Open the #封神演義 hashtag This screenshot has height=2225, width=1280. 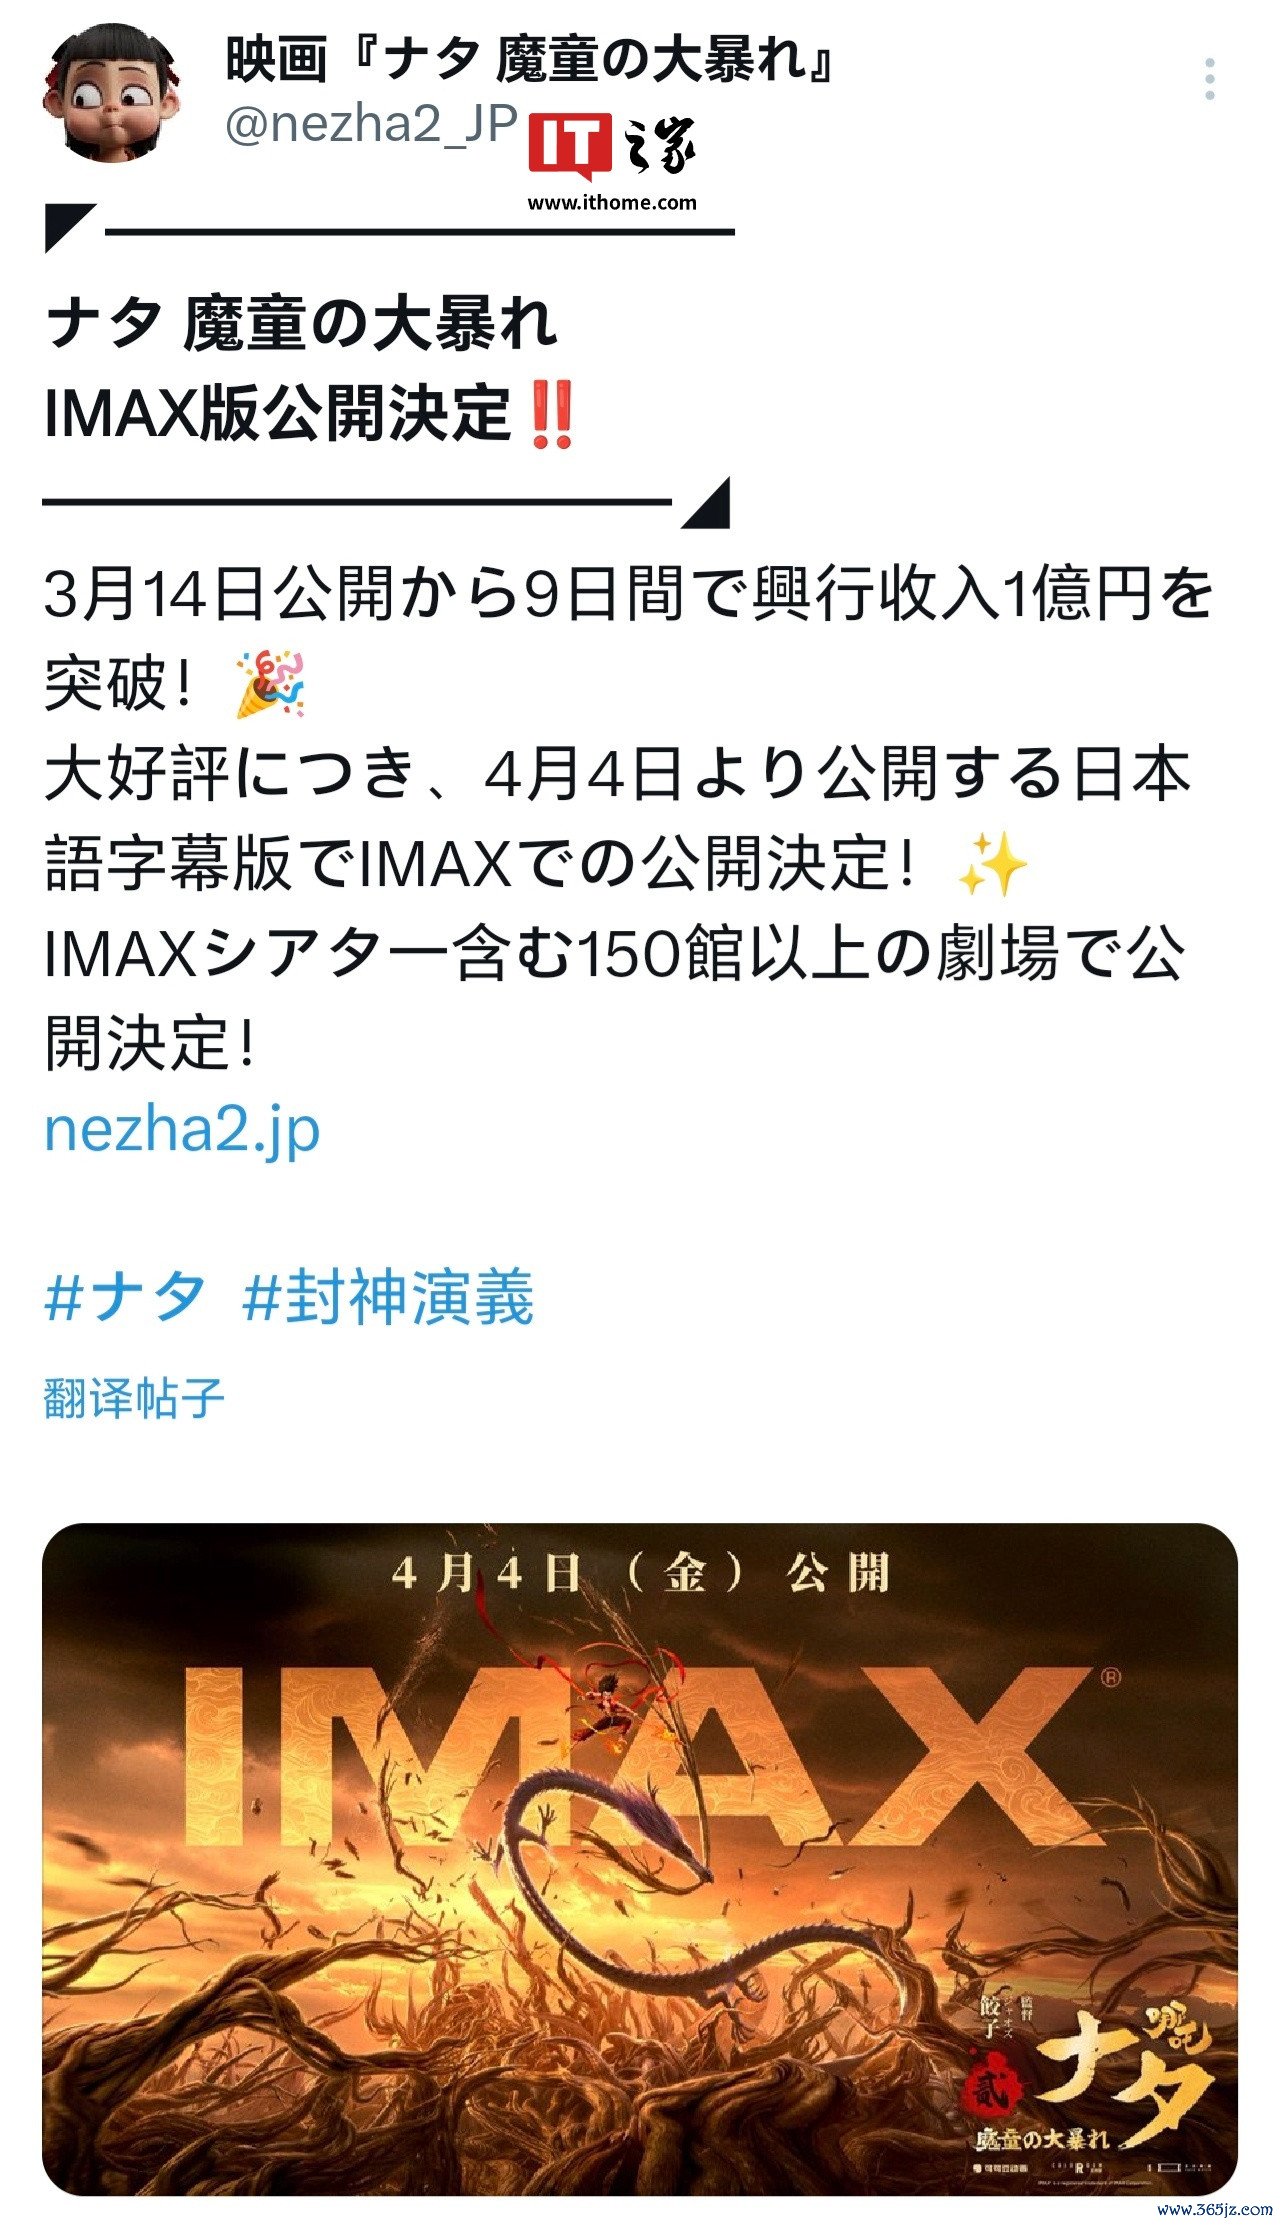[388, 1297]
